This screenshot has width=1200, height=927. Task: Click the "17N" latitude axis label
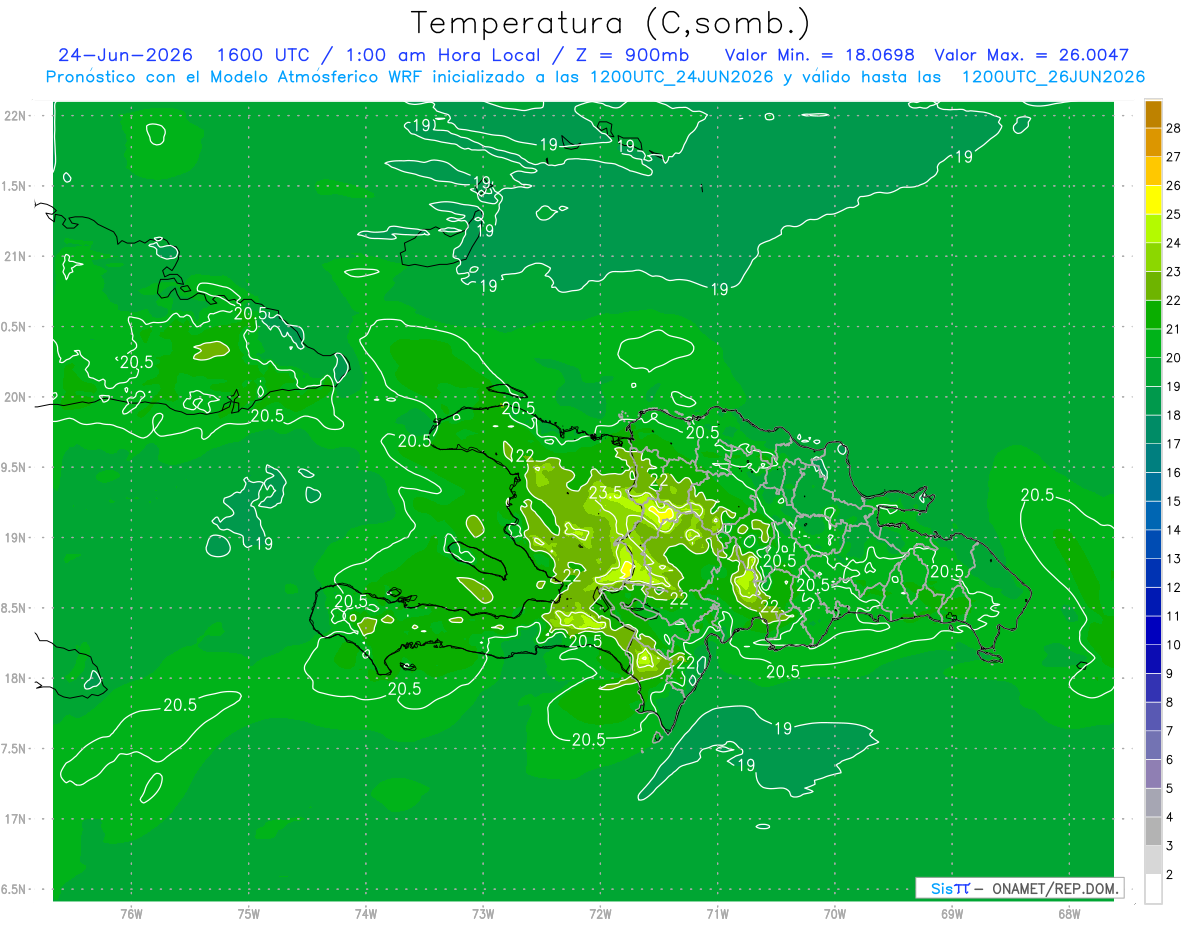click(16, 819)
